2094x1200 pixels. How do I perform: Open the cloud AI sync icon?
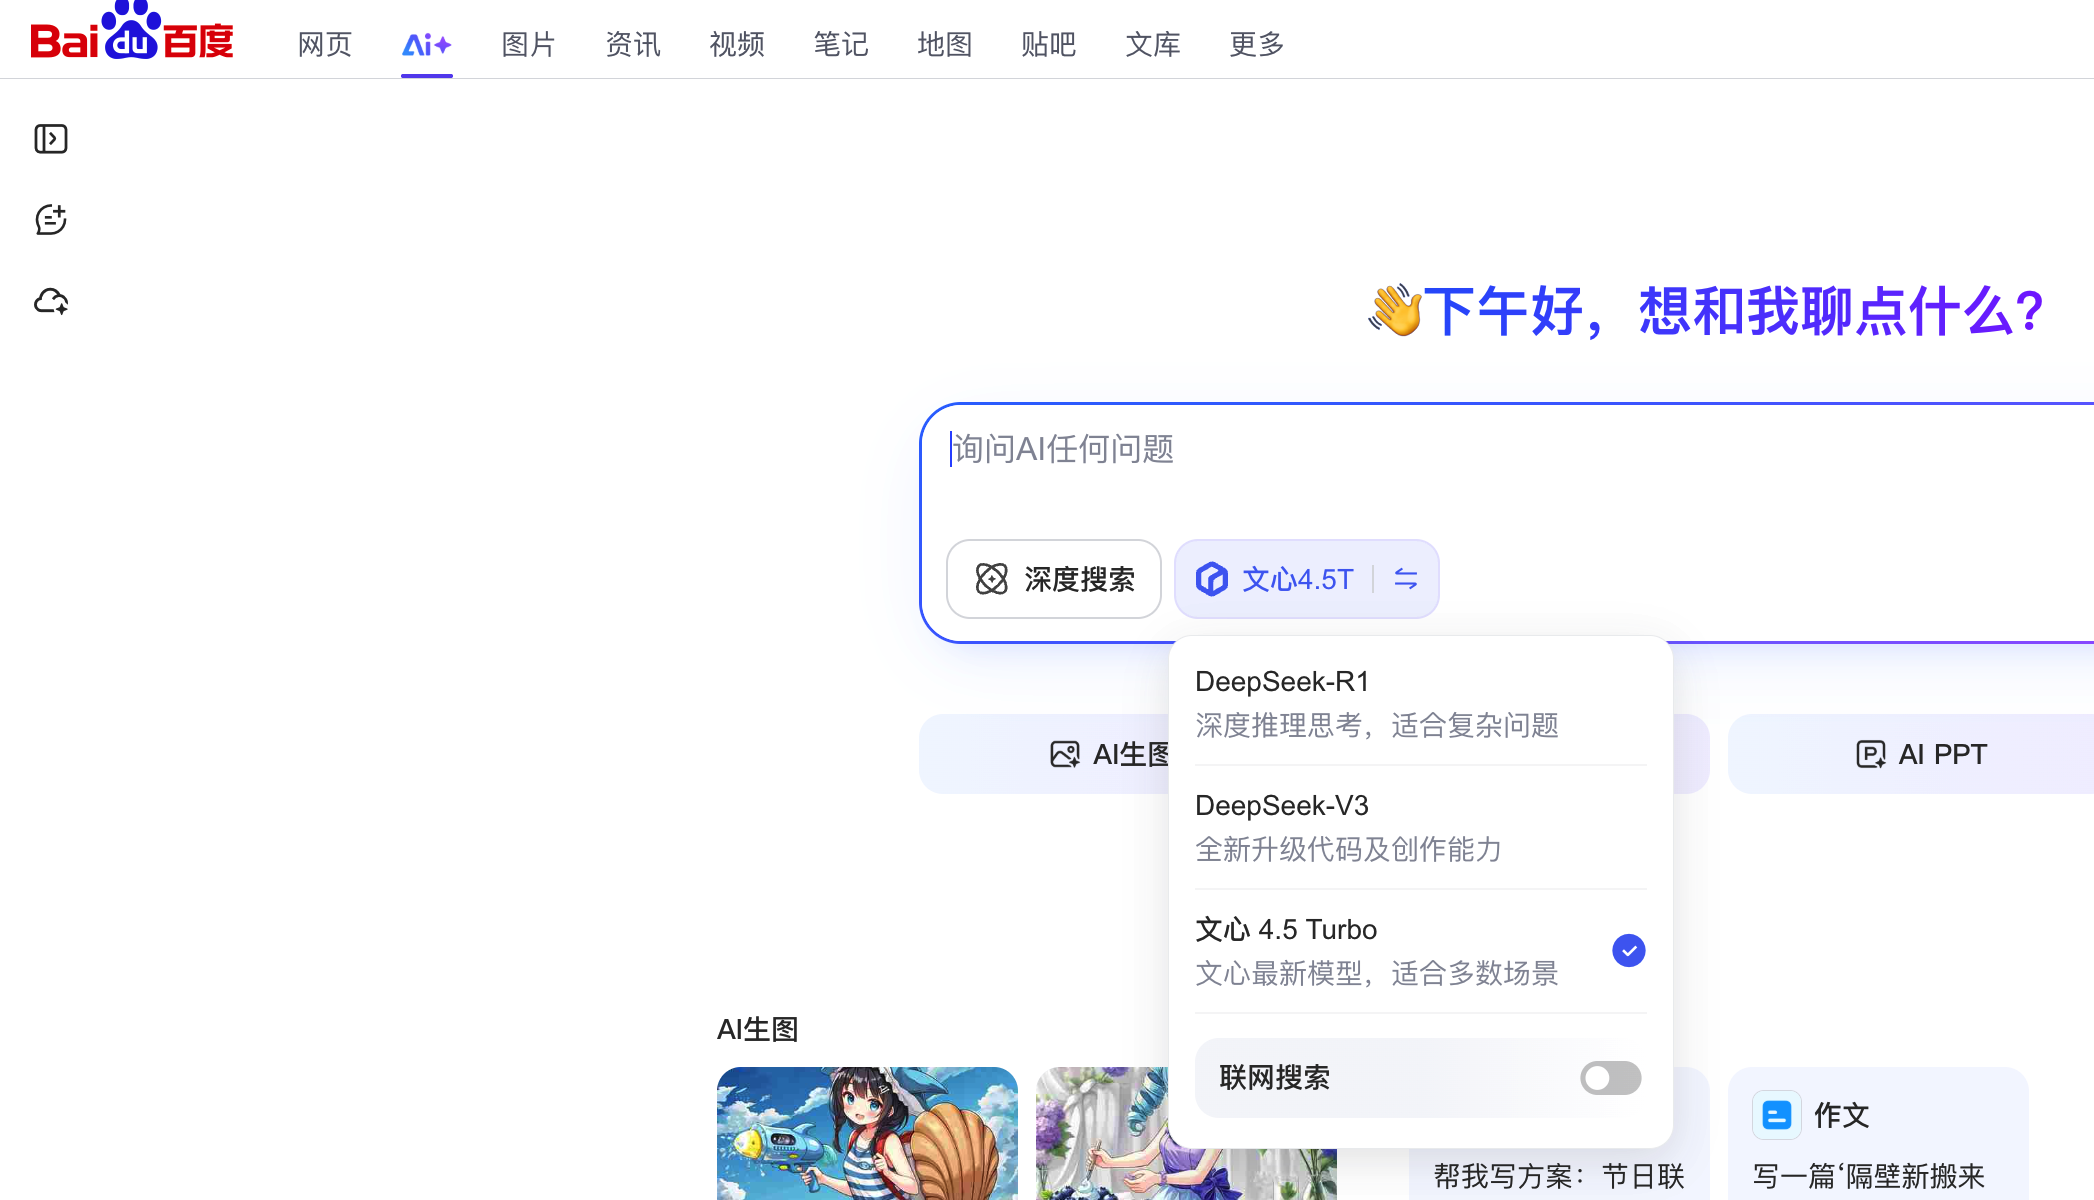tap(51, 301)
